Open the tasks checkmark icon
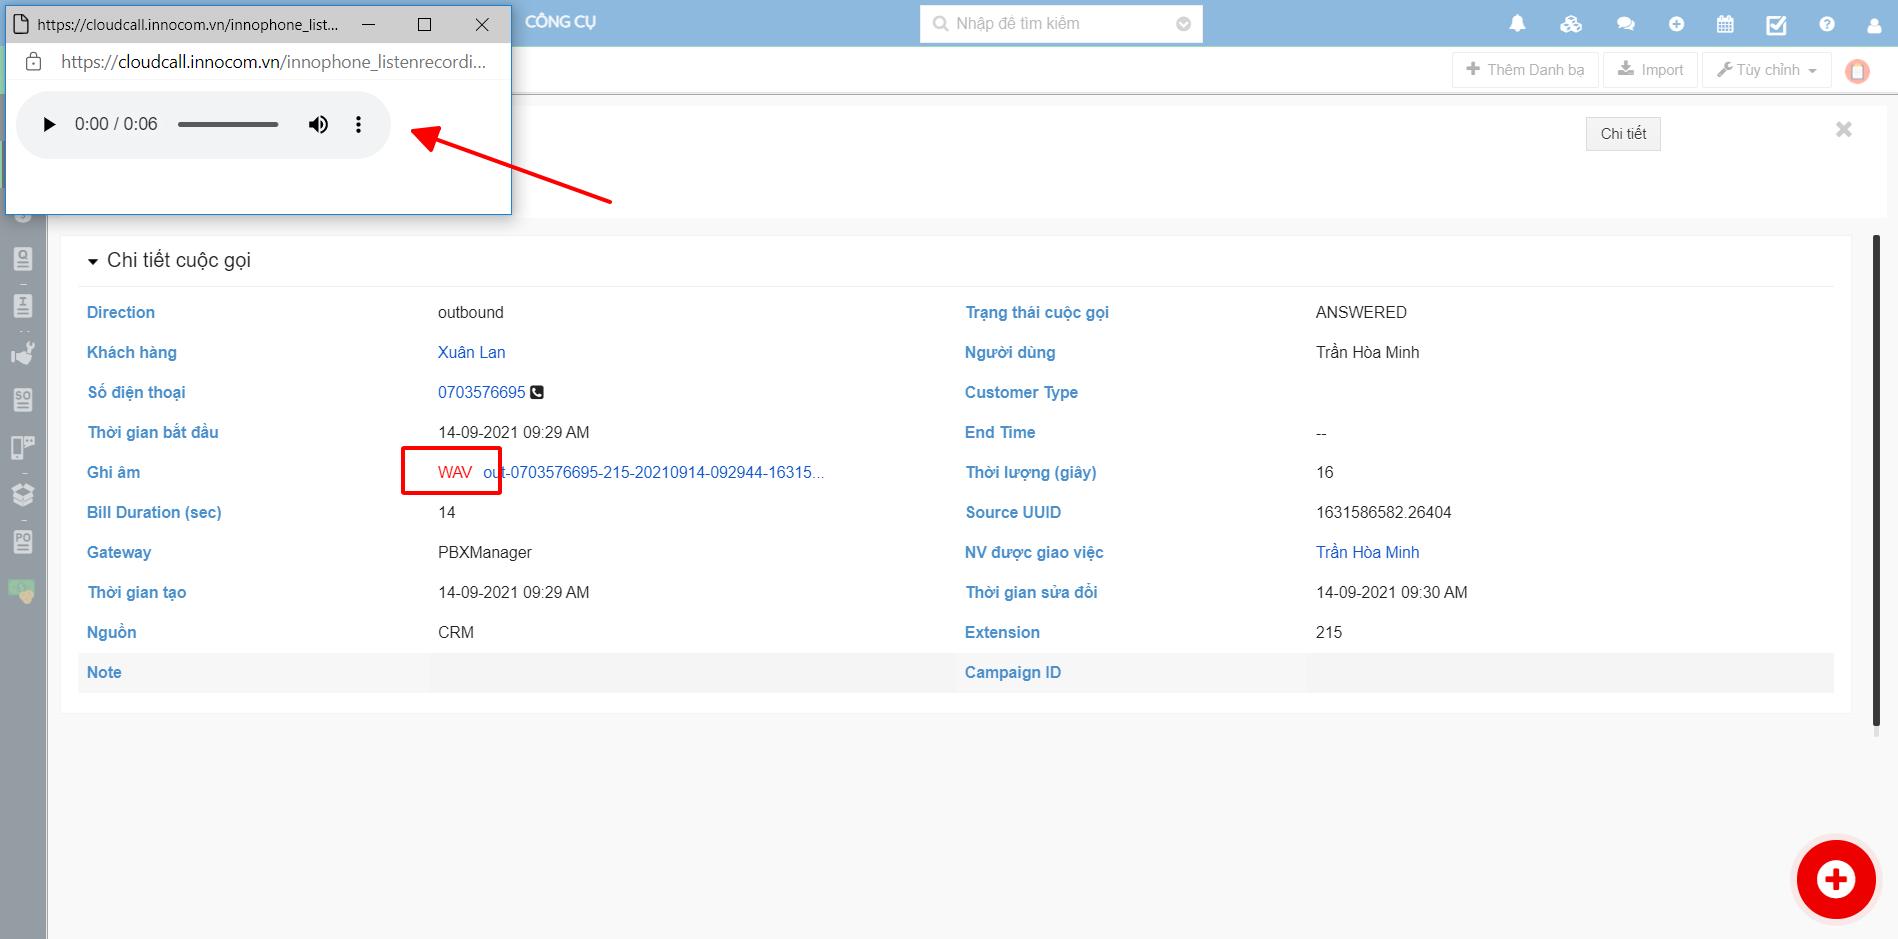The width and height of the screenshot is (1898, 939). pyautogui.click(x=1776, y=25)
